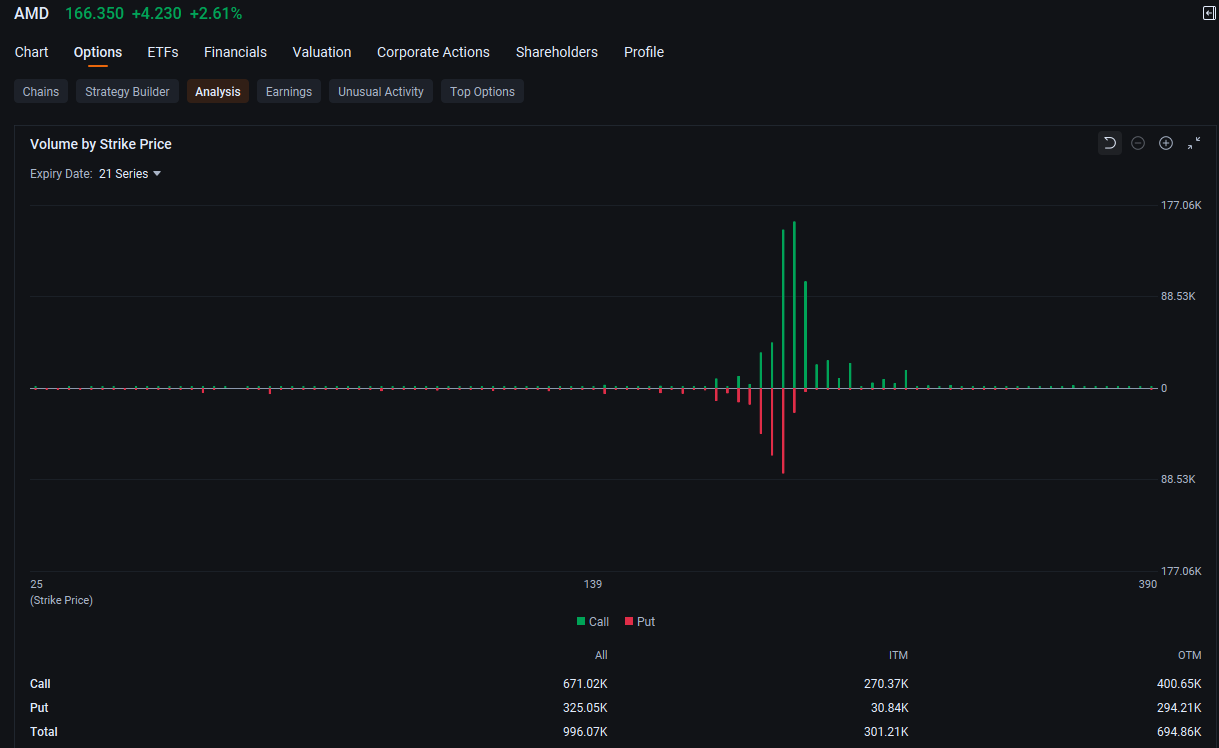
Task: Click the Chains button
Action: 41,91
